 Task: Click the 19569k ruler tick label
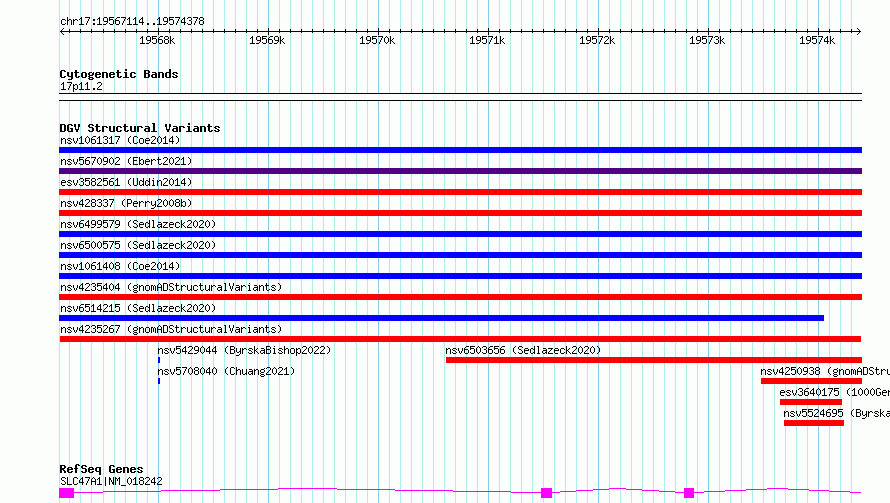pos(267,40)
